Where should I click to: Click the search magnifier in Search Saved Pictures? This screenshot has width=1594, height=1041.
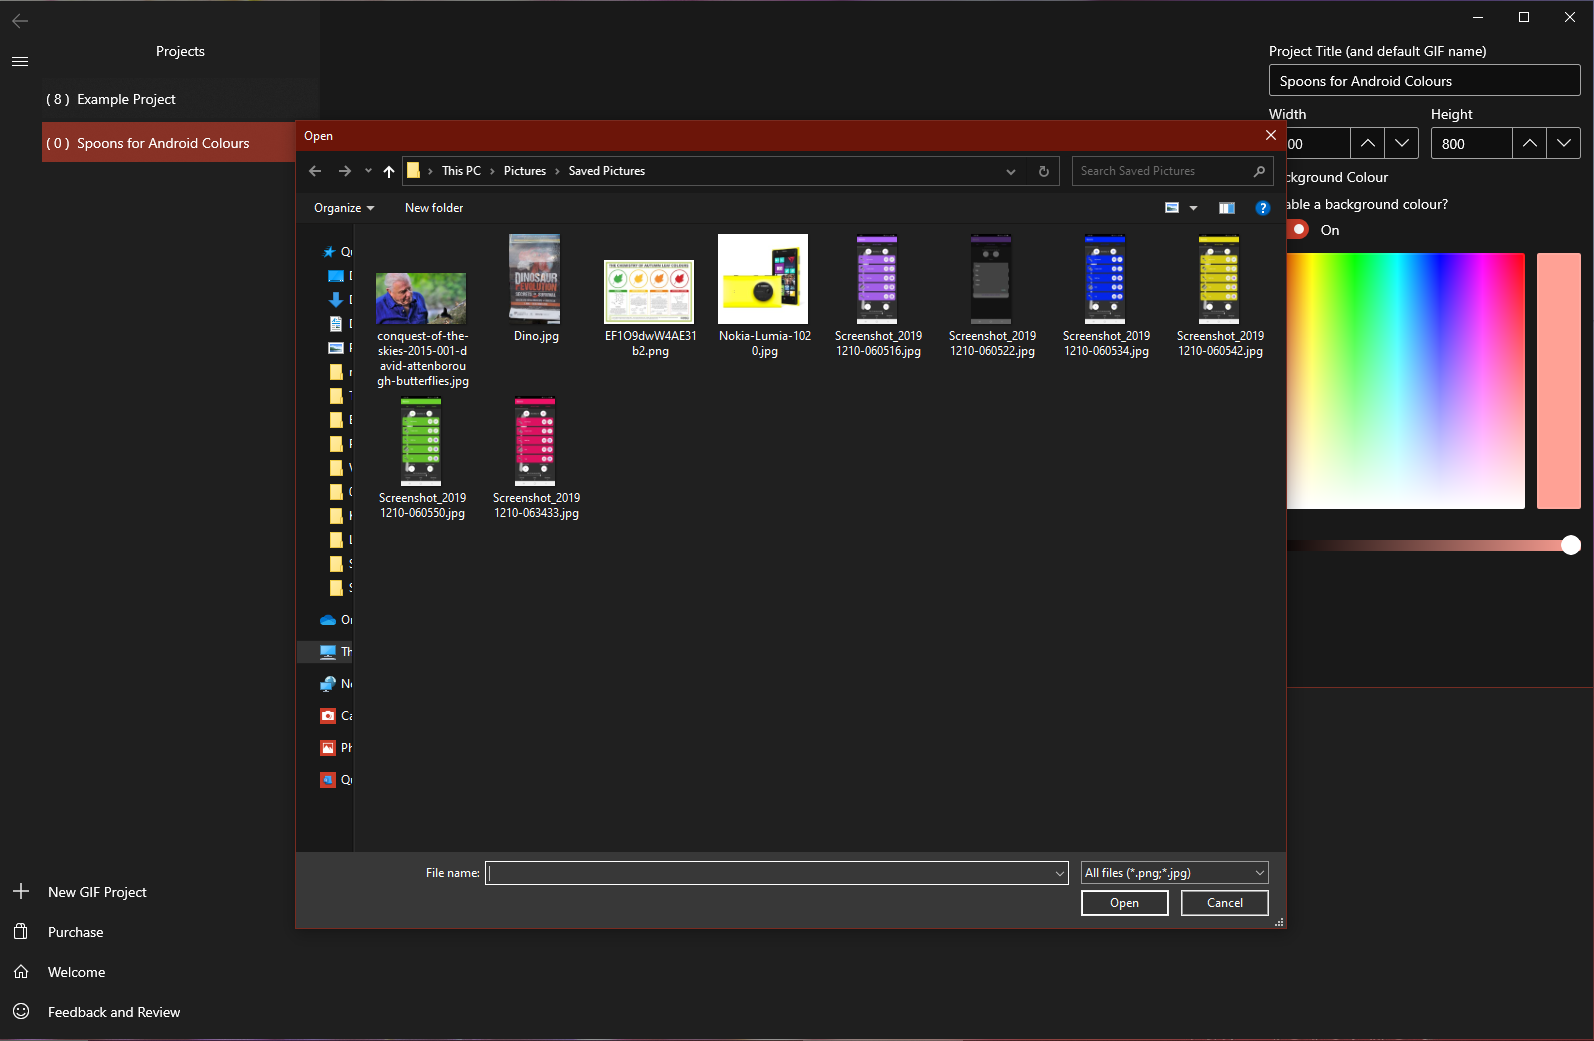[1259, 171]
